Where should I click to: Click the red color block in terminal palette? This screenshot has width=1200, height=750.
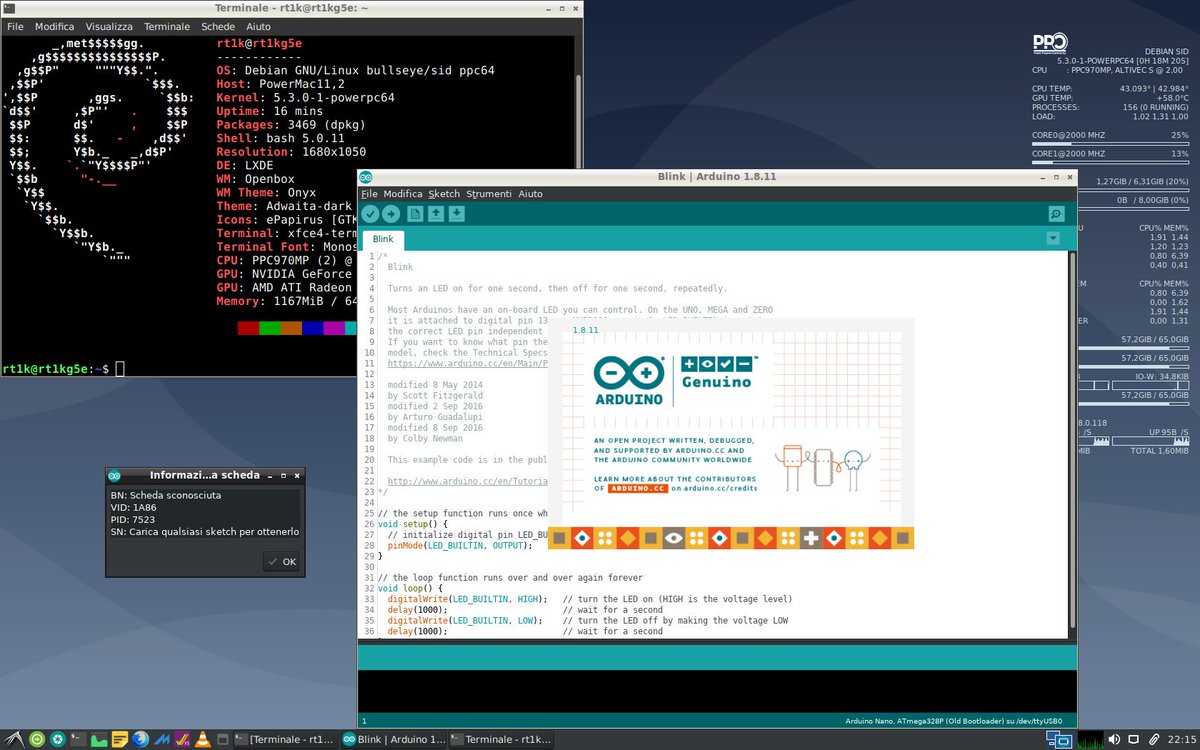click(248, 328)
